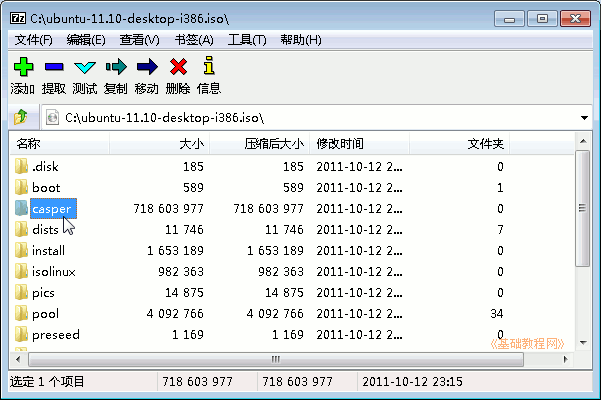Image resolution: width=601 pixels, height=400 pixels.
Task: Click status bar date 2011-10-12 23:15
Action: 412,382
